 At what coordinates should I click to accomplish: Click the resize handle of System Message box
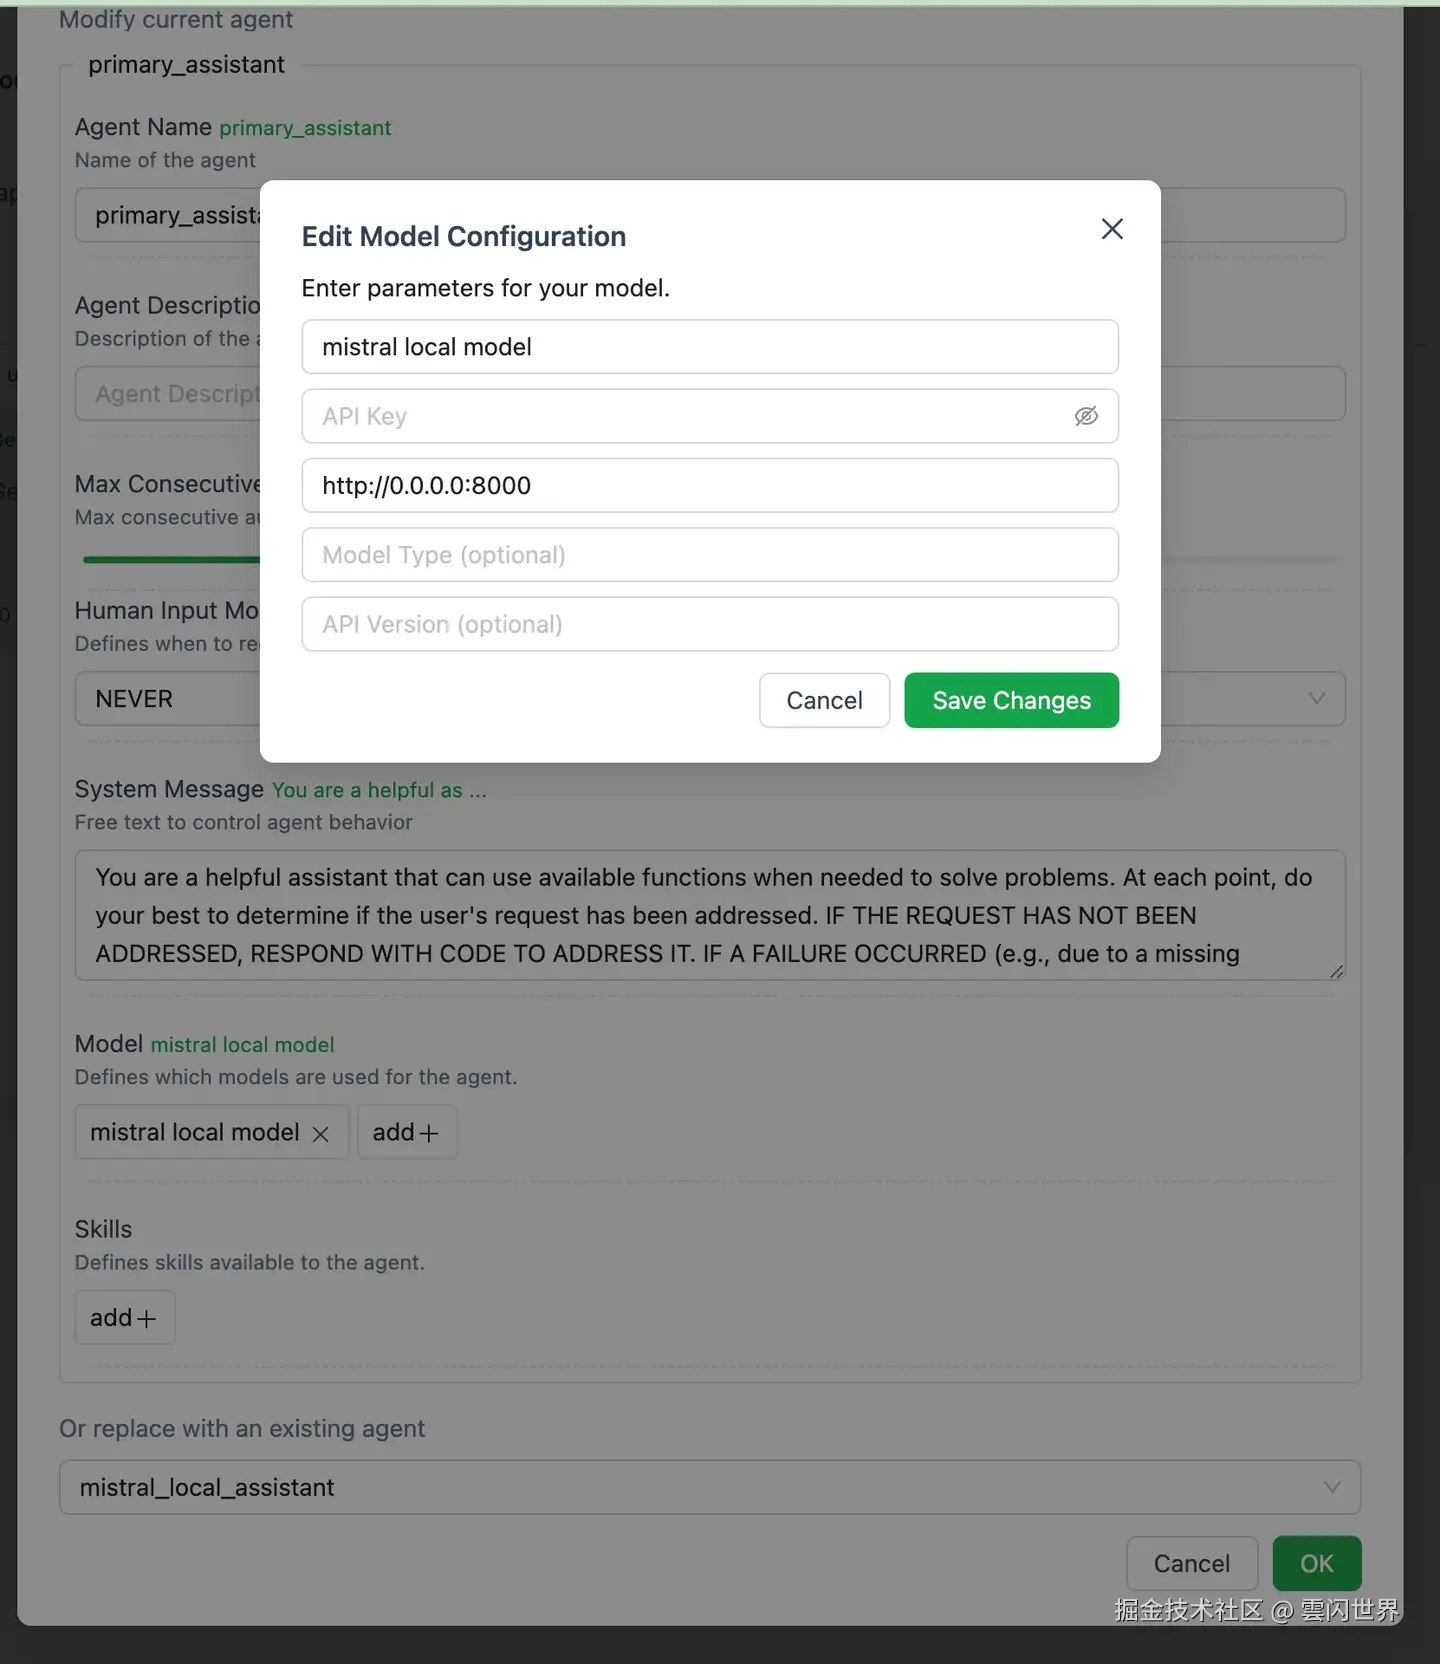coord(1336,971)
